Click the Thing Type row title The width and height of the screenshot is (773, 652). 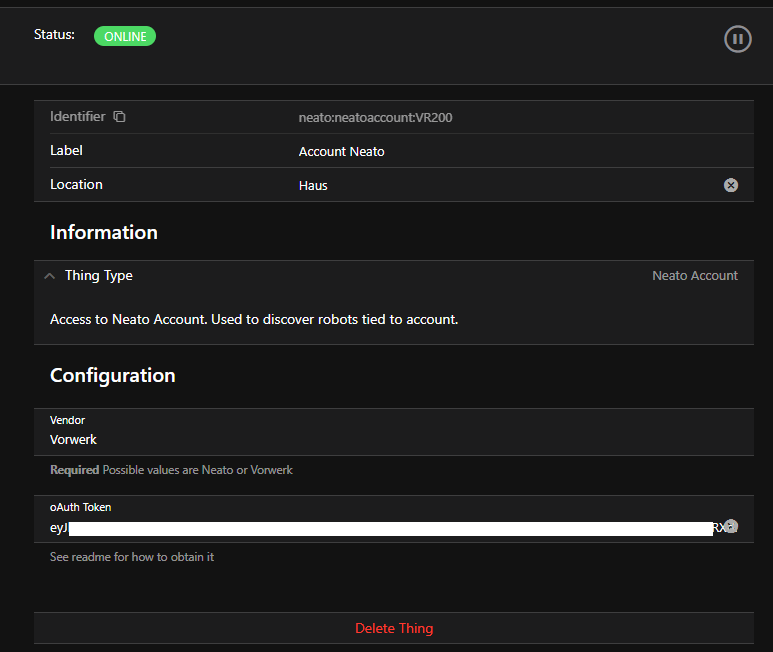98,276
